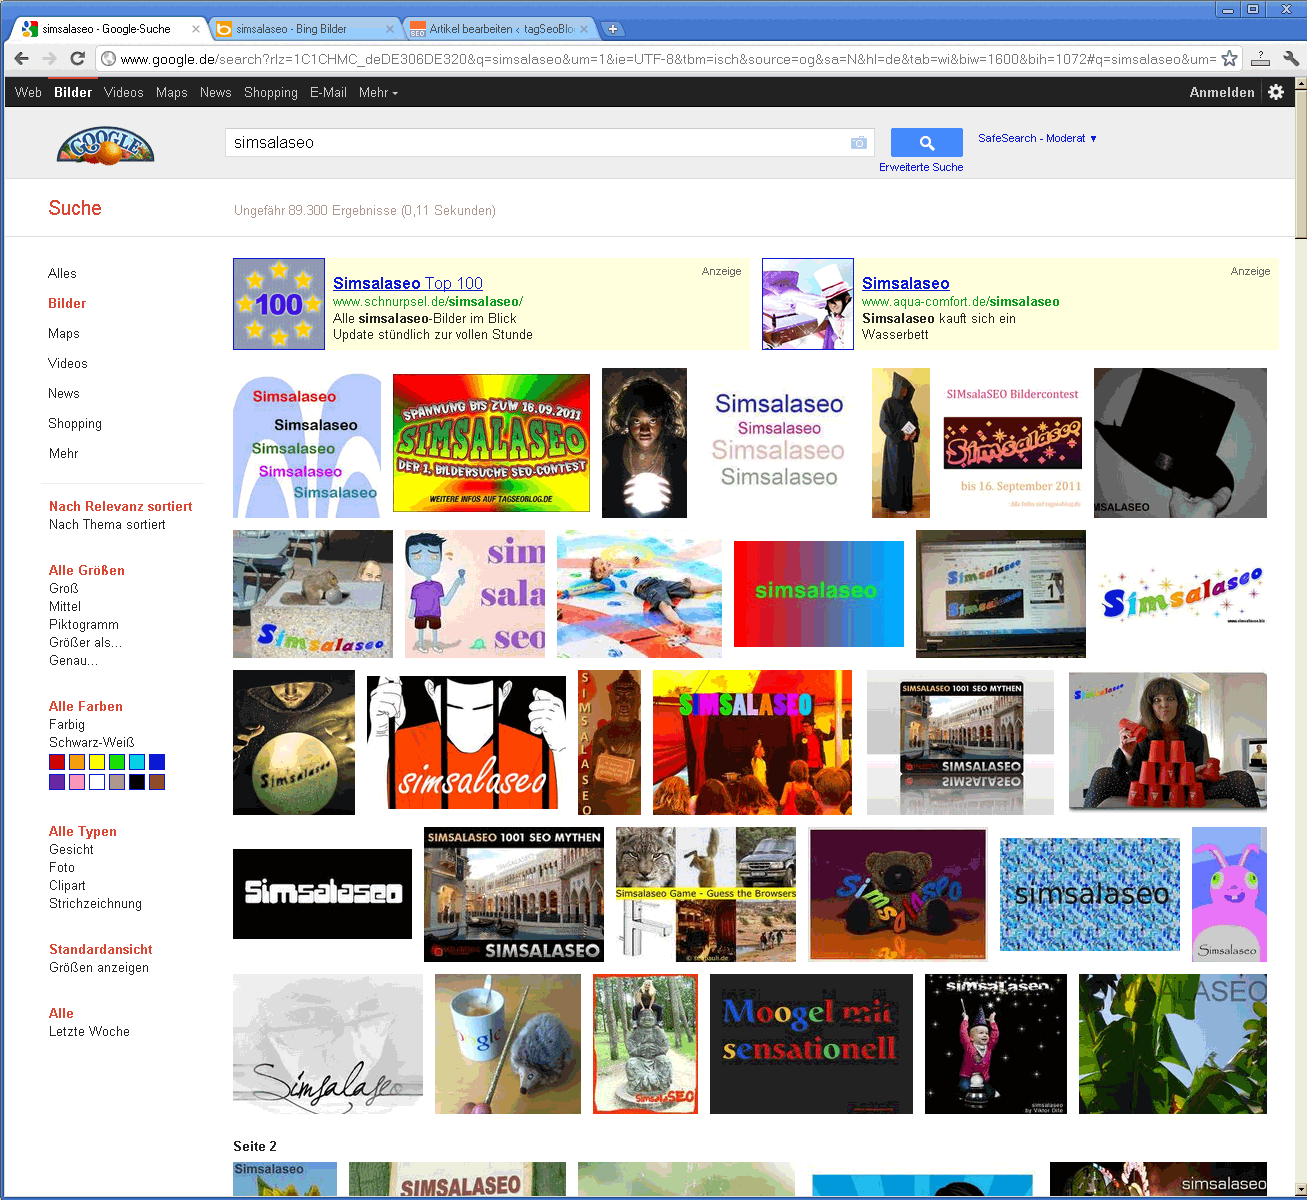This screenshot has height=1200, width=1307.
Task: Toggle Größen anzeigen view option
Action: [99, 967]
